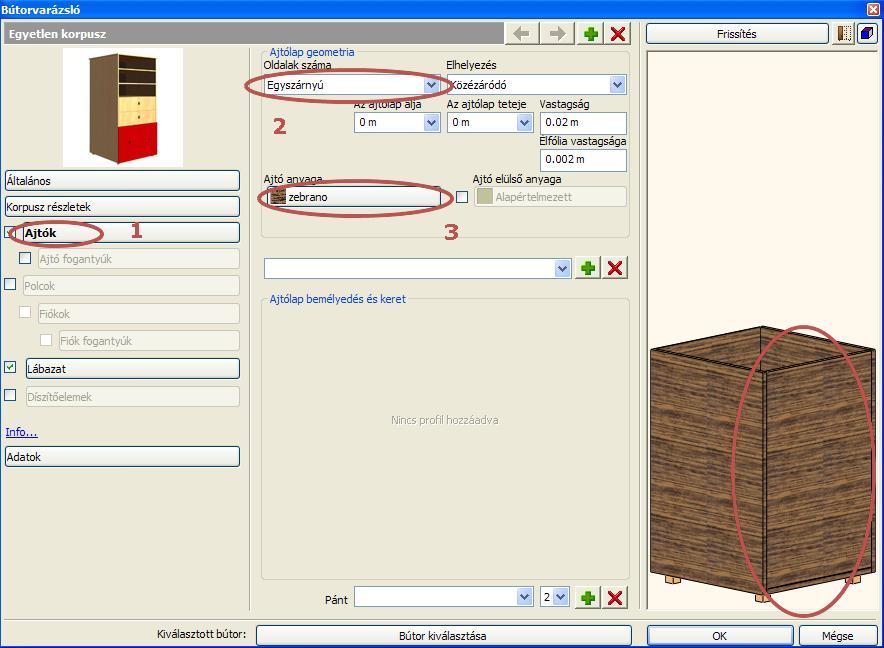884x648 pixels.
Task: Click the zebrano material texture icon
Action: [278, 197]
